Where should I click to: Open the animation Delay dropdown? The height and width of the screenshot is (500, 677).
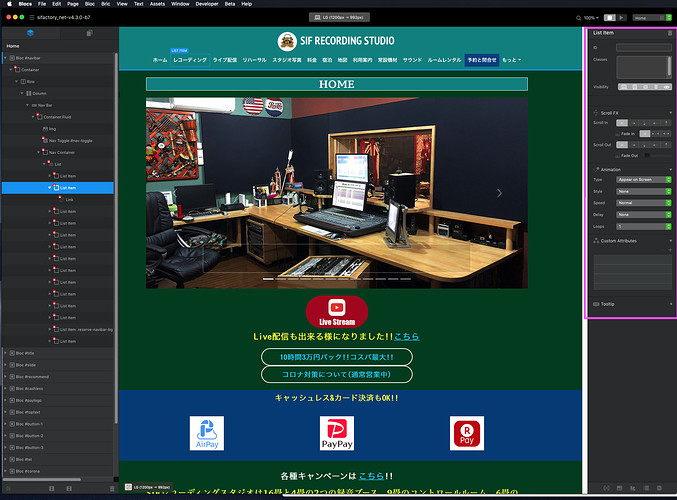pos(644,215)
